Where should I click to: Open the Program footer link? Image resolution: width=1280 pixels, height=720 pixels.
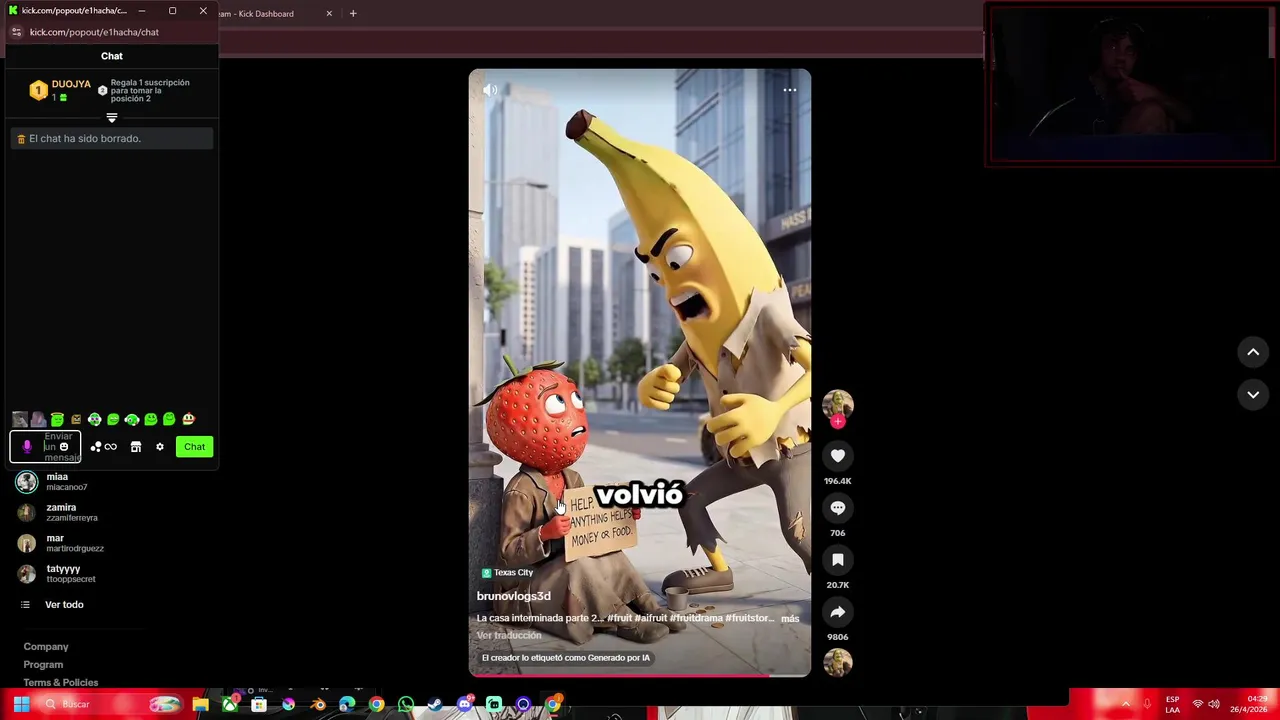tap(43, 665)
